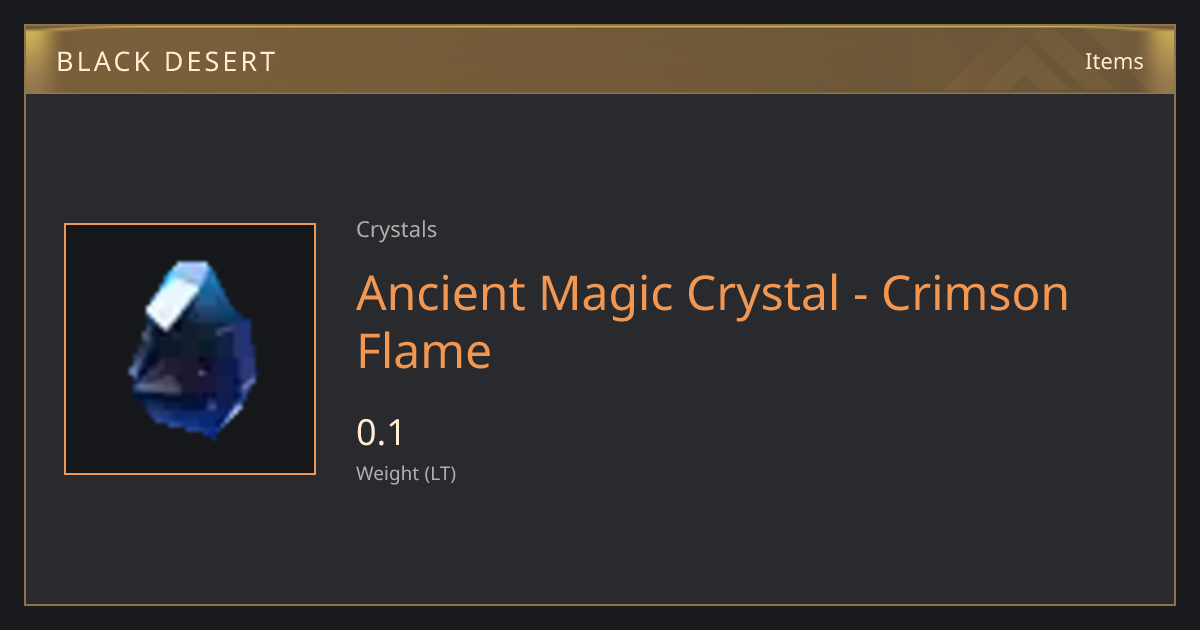Image resolution: width=1200 pixels, height=630 pixels.
Task: Open the Items section link
Action: 1114,61
